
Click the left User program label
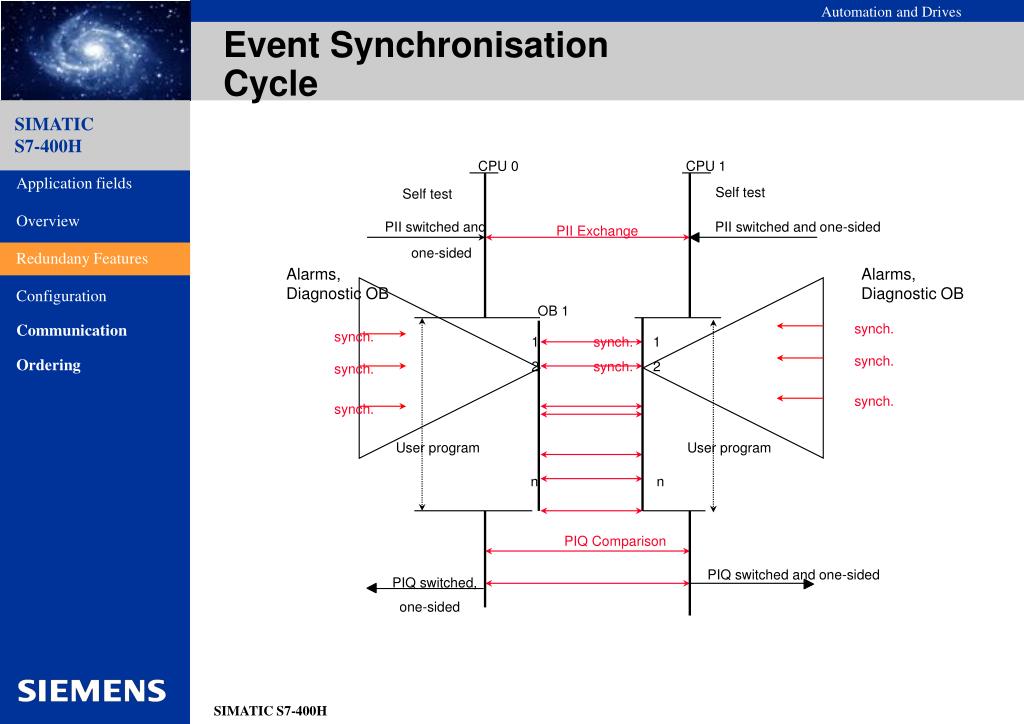point(438,448)
